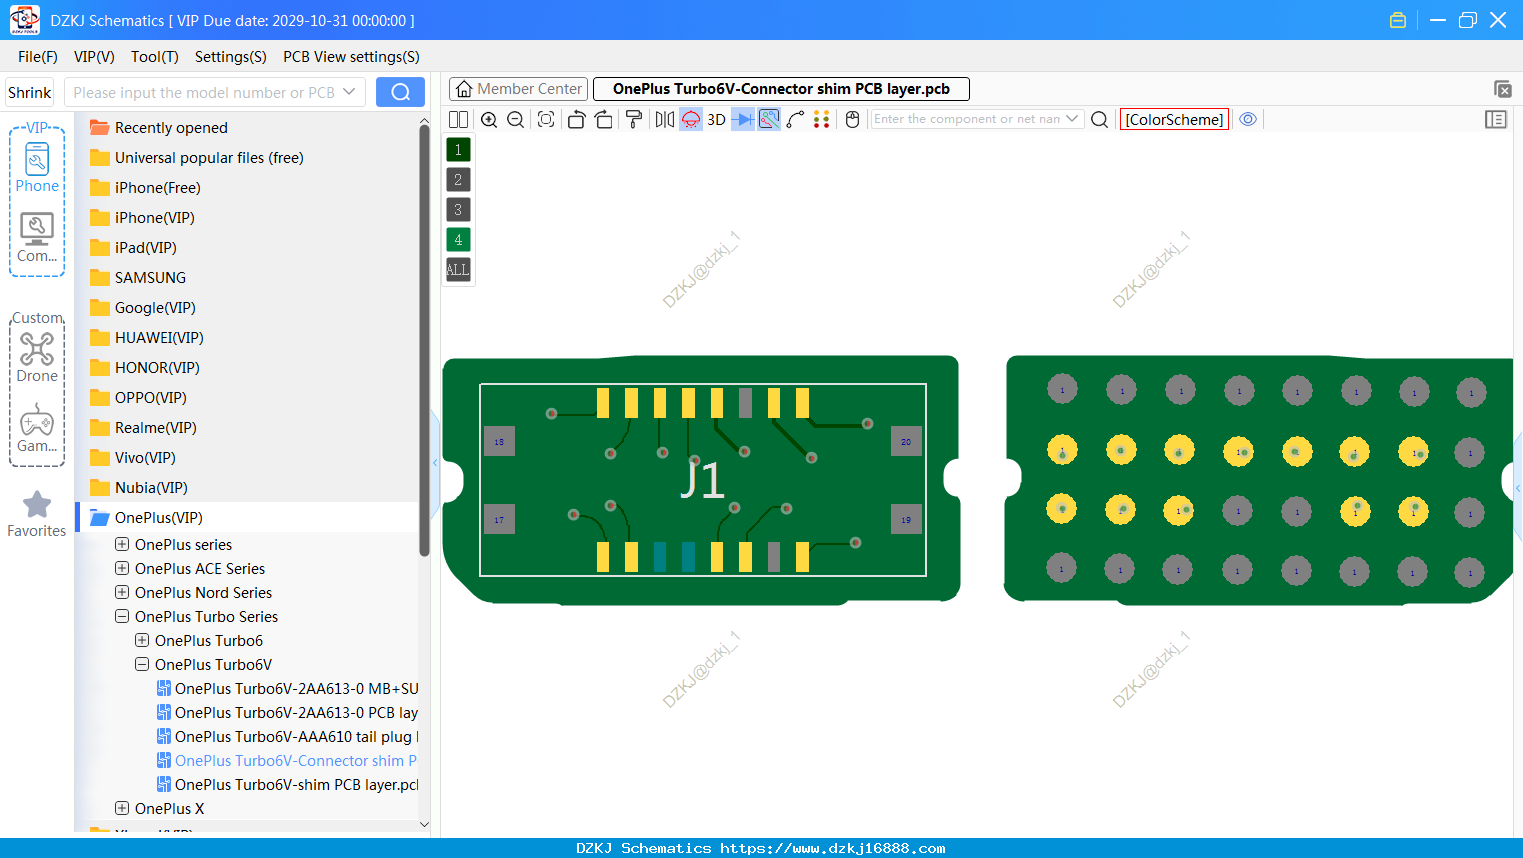
Task: Collapse the OnePlus Turbo Series node
Action: pos(122,617)
